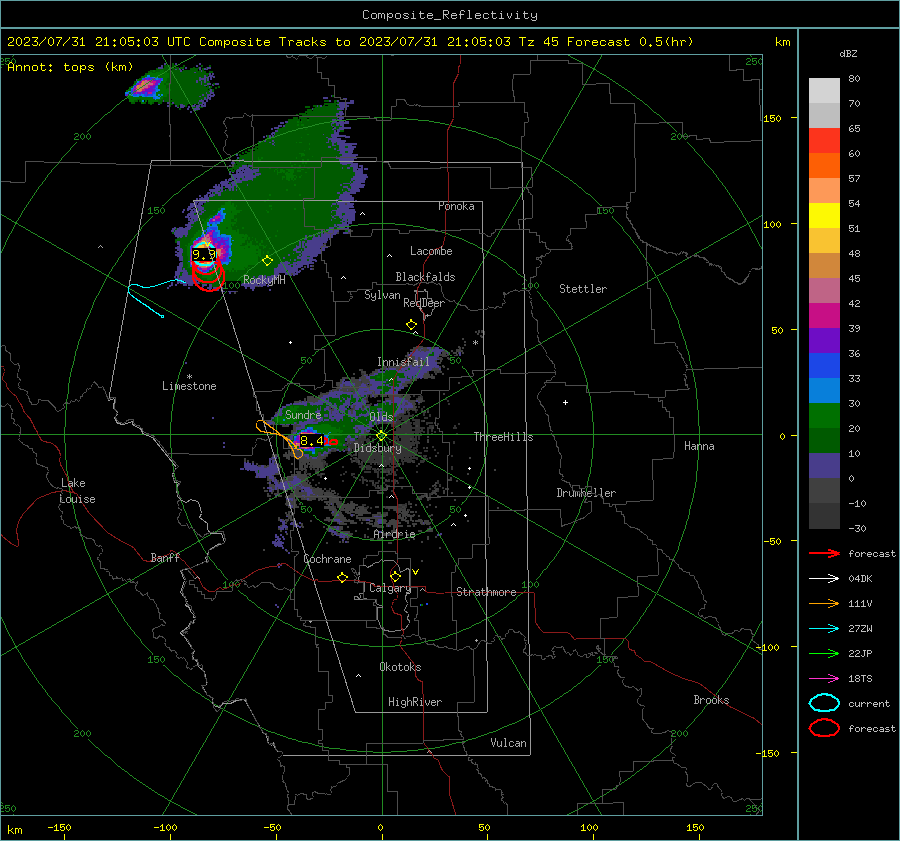Click the Banff city label

165,557
